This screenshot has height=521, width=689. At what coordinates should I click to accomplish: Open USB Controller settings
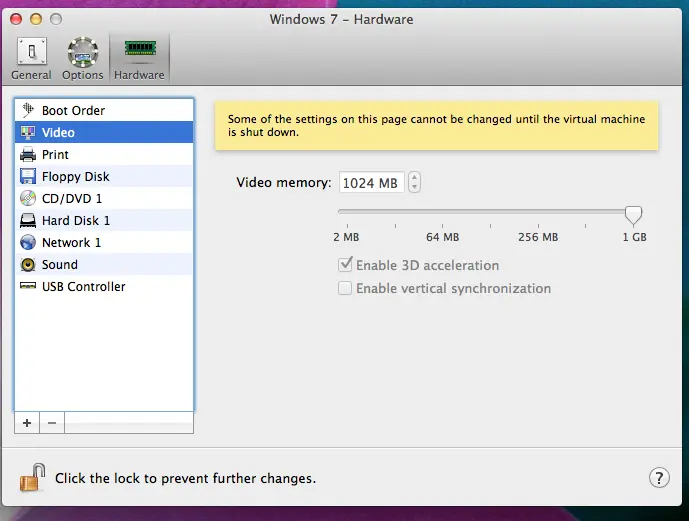[x=83, y=286]
